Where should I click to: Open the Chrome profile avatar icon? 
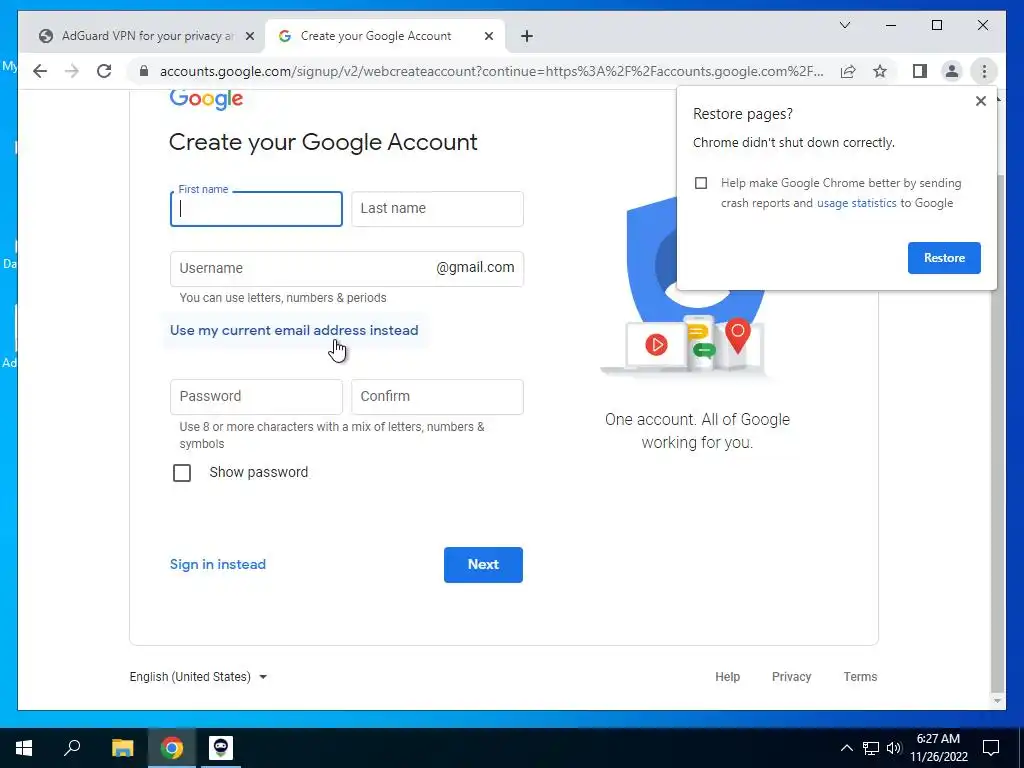tap(952, 71)
